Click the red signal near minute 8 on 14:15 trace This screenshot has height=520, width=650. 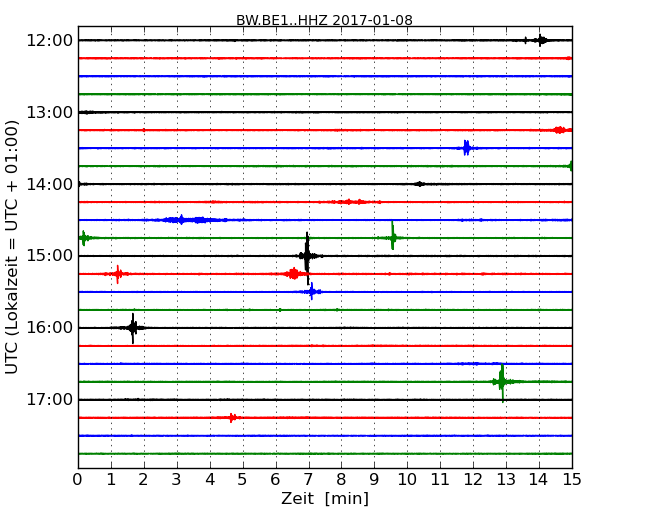(x=350, y=202)
